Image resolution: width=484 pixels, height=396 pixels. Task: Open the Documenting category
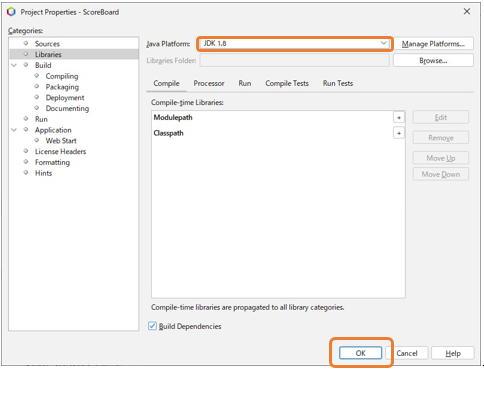pyautogui.click(x=67, y=108)
